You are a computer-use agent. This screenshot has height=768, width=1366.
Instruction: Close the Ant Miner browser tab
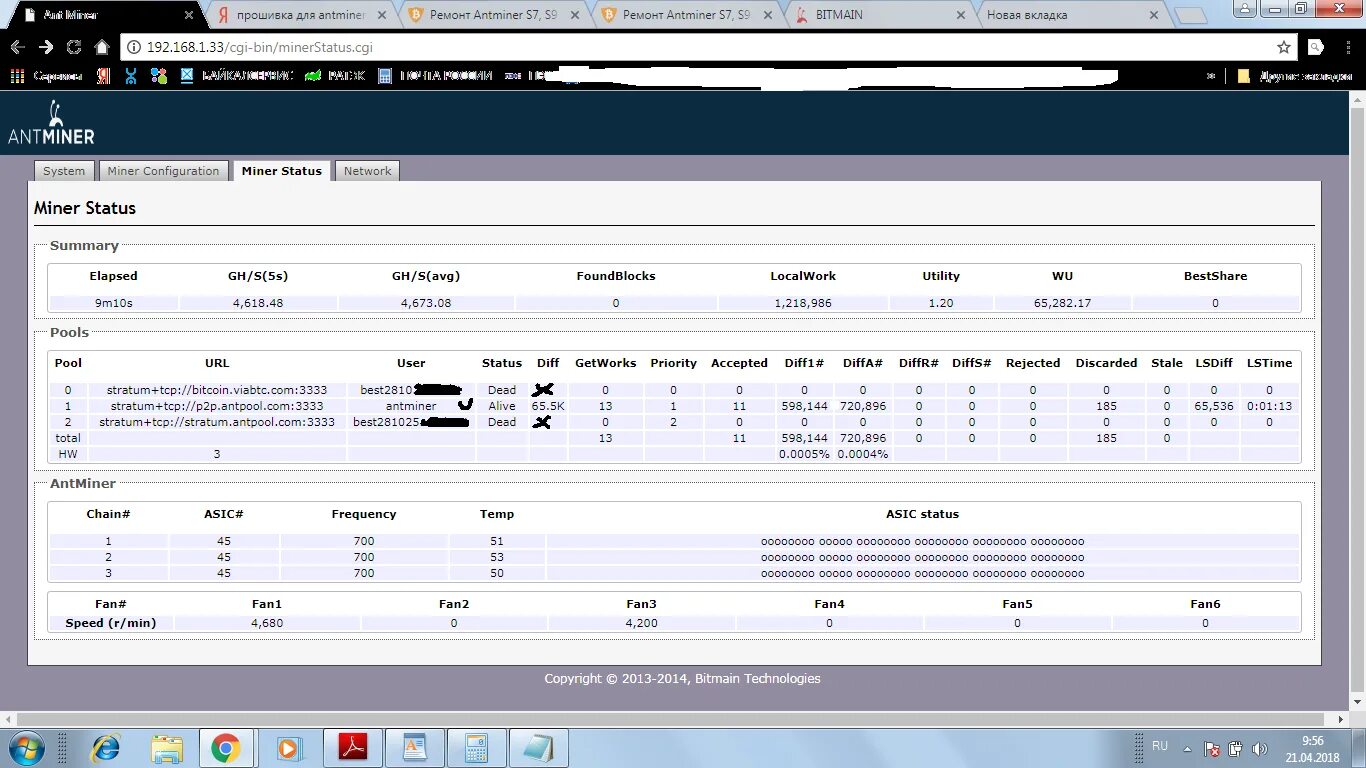(x=189, y=15)
